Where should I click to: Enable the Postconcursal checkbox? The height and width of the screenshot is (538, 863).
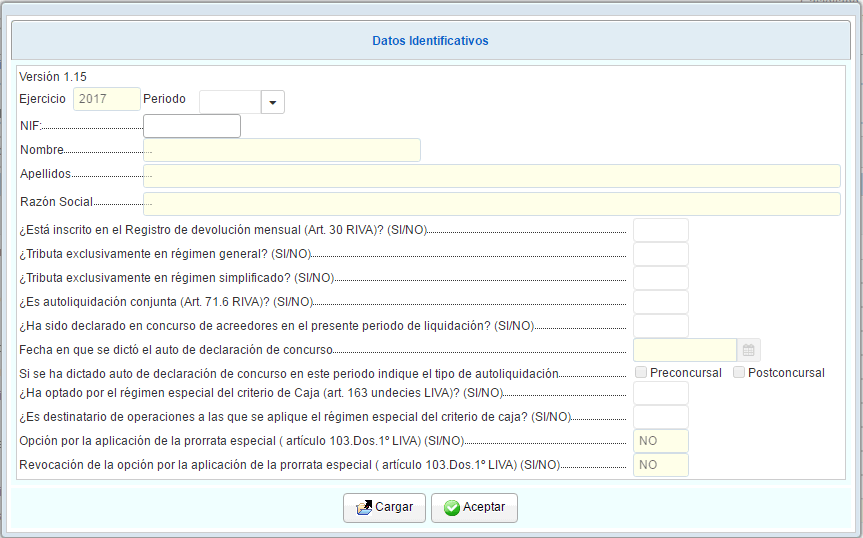click(x=739, y=373)
